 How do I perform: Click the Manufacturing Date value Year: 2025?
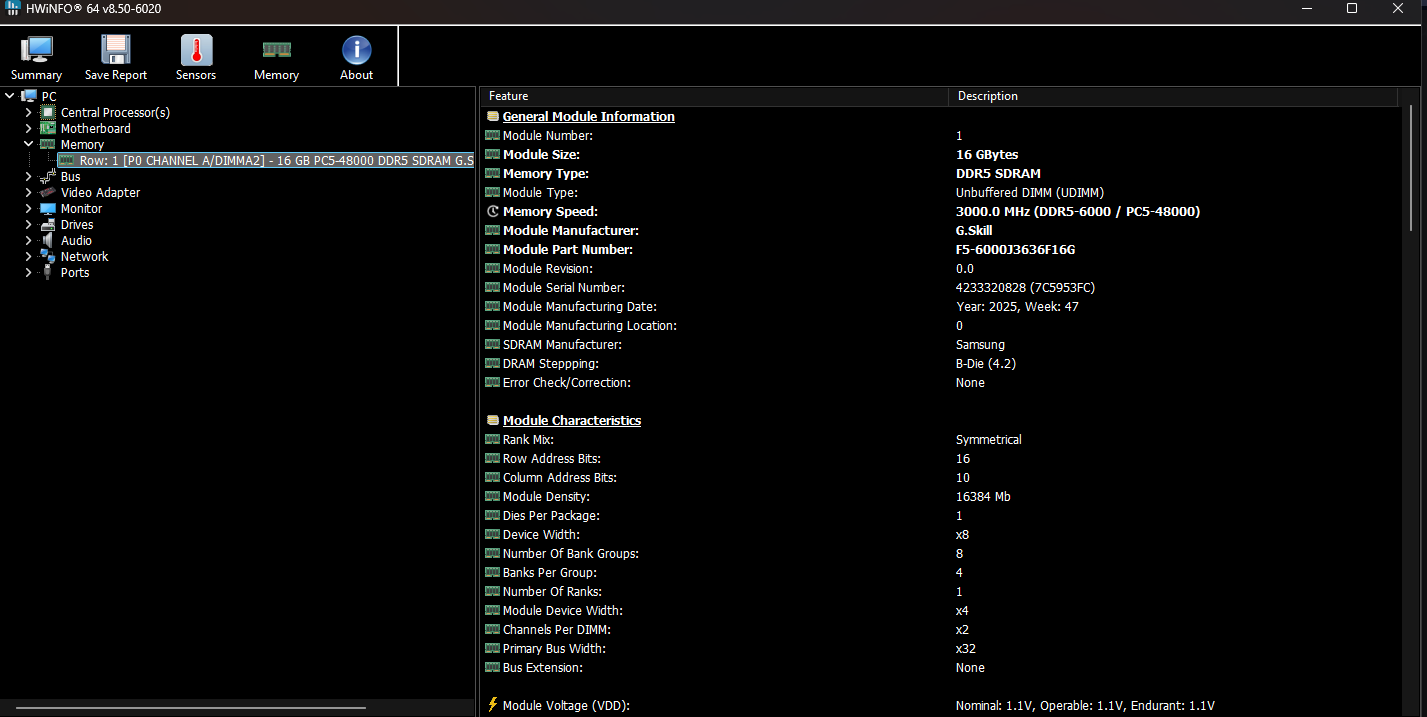[x=1017, y=306]
